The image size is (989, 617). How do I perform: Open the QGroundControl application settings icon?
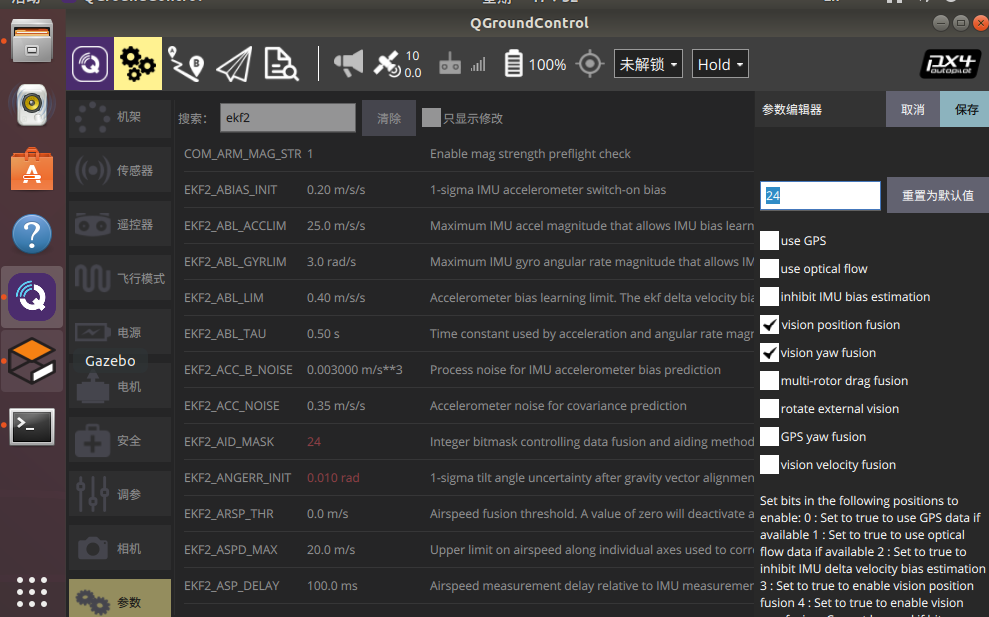tap(90, 64)
